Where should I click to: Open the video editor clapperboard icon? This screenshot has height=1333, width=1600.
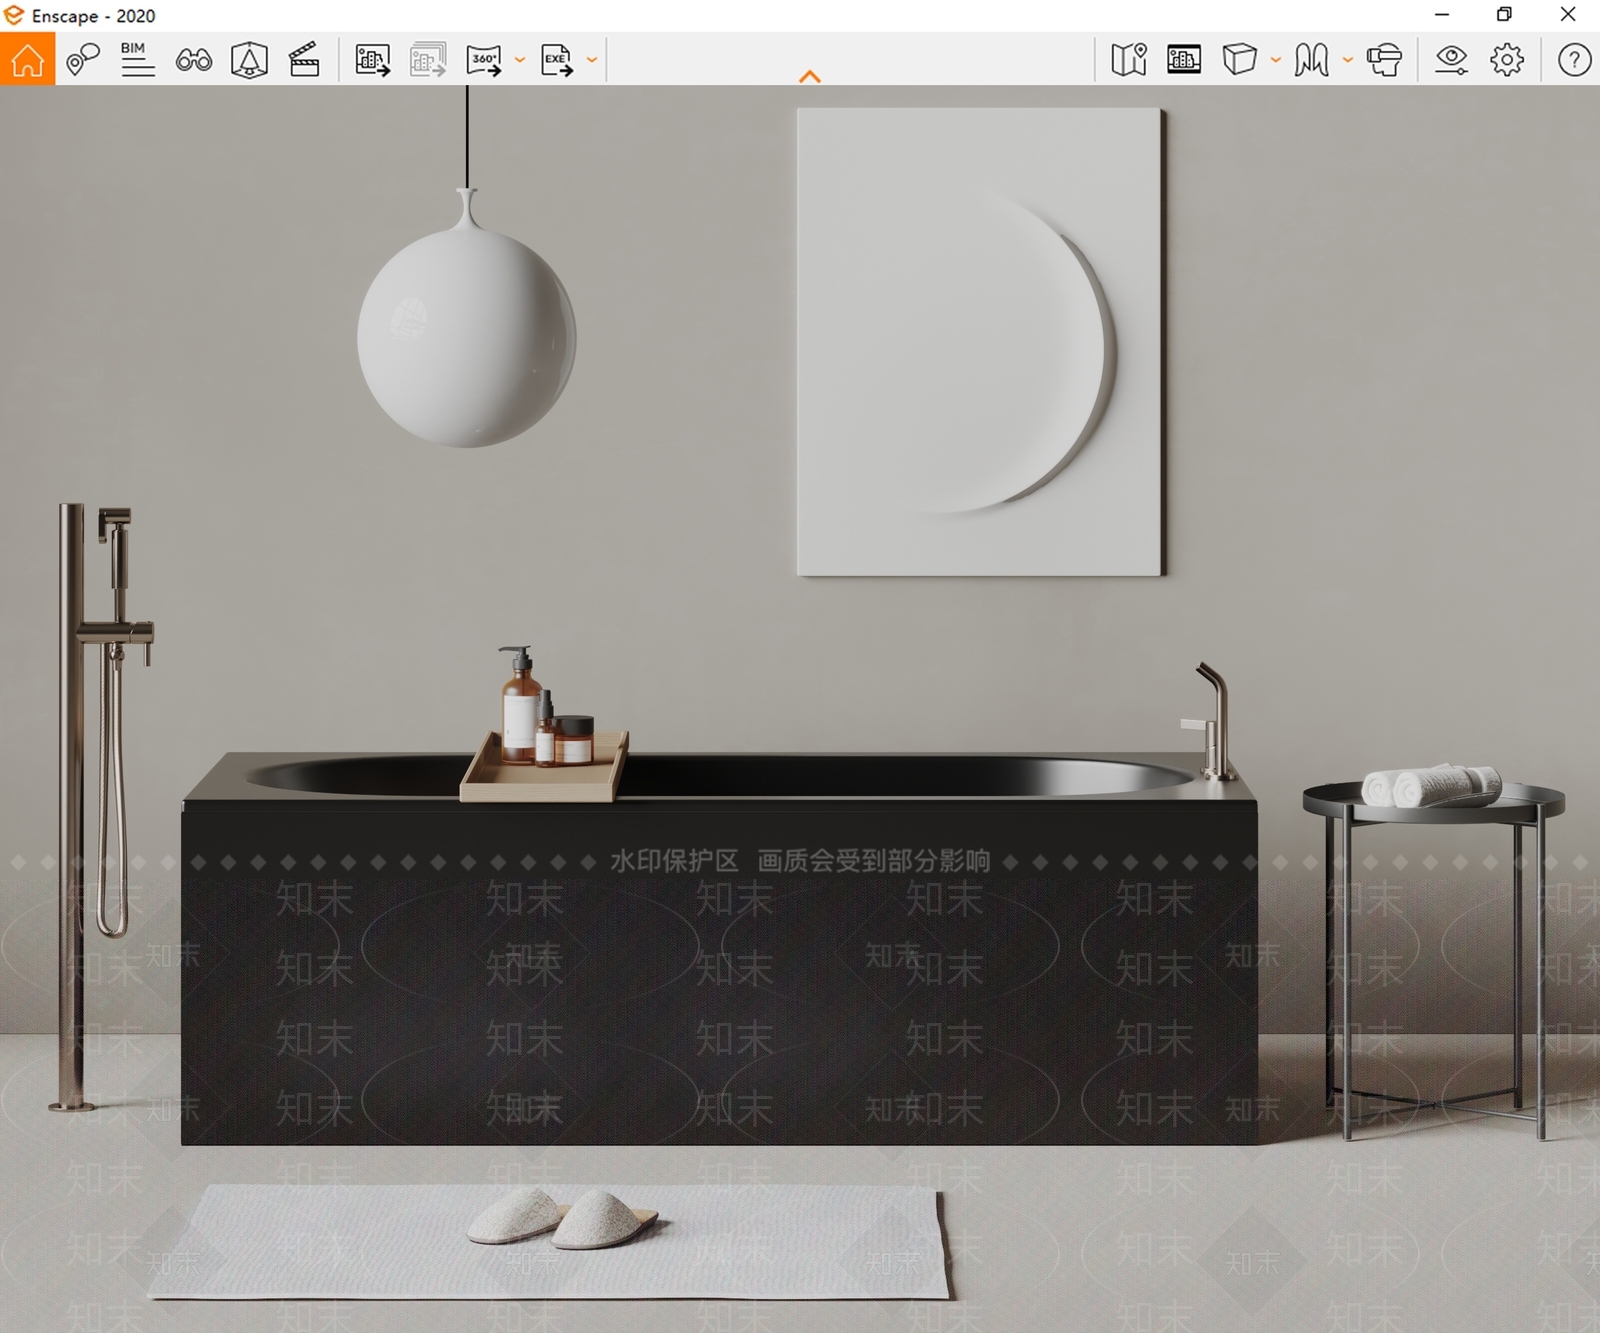pyautogui.click(x=304, y=59)
